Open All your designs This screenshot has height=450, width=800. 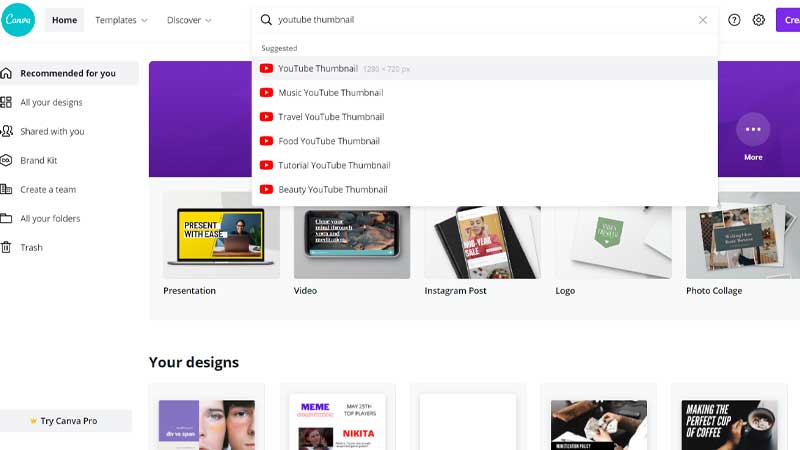click(51, 102)
